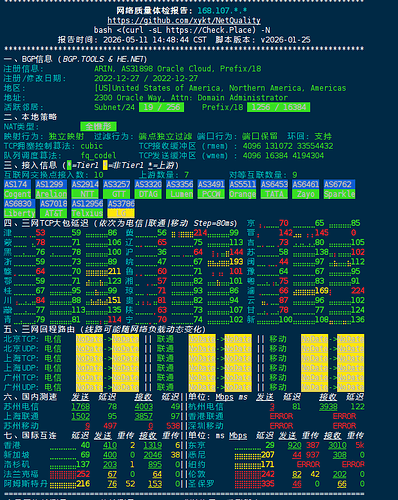Click 广州UDP: 电信 row label
The width and height of the screenshot is (398, 500).
(x=33, y=388)
